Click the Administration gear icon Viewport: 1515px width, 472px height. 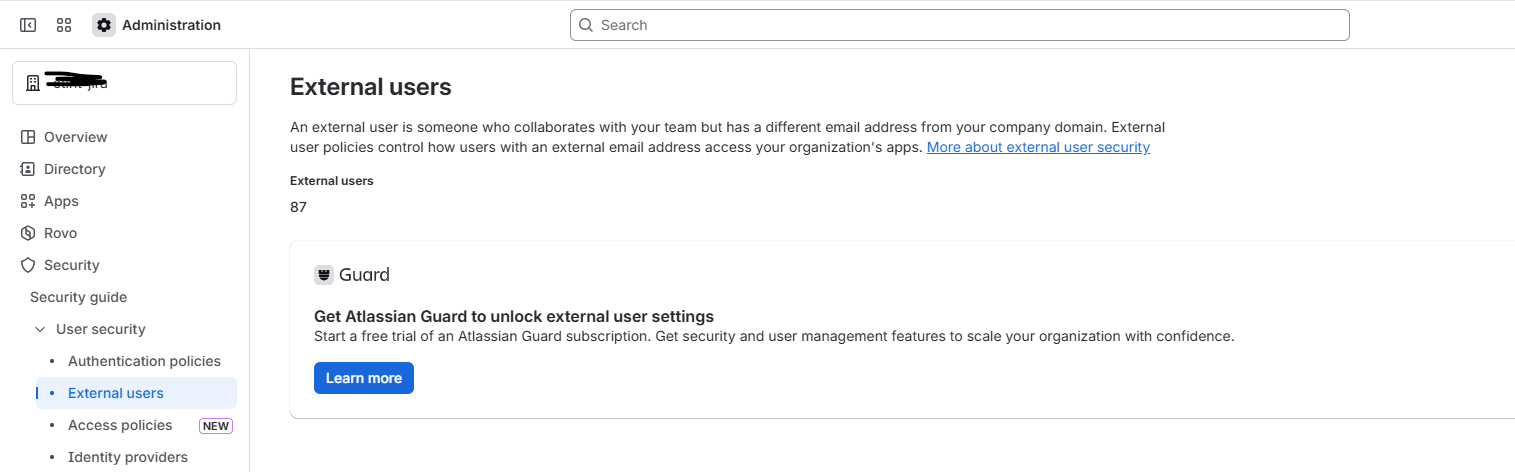coord(104,25)
